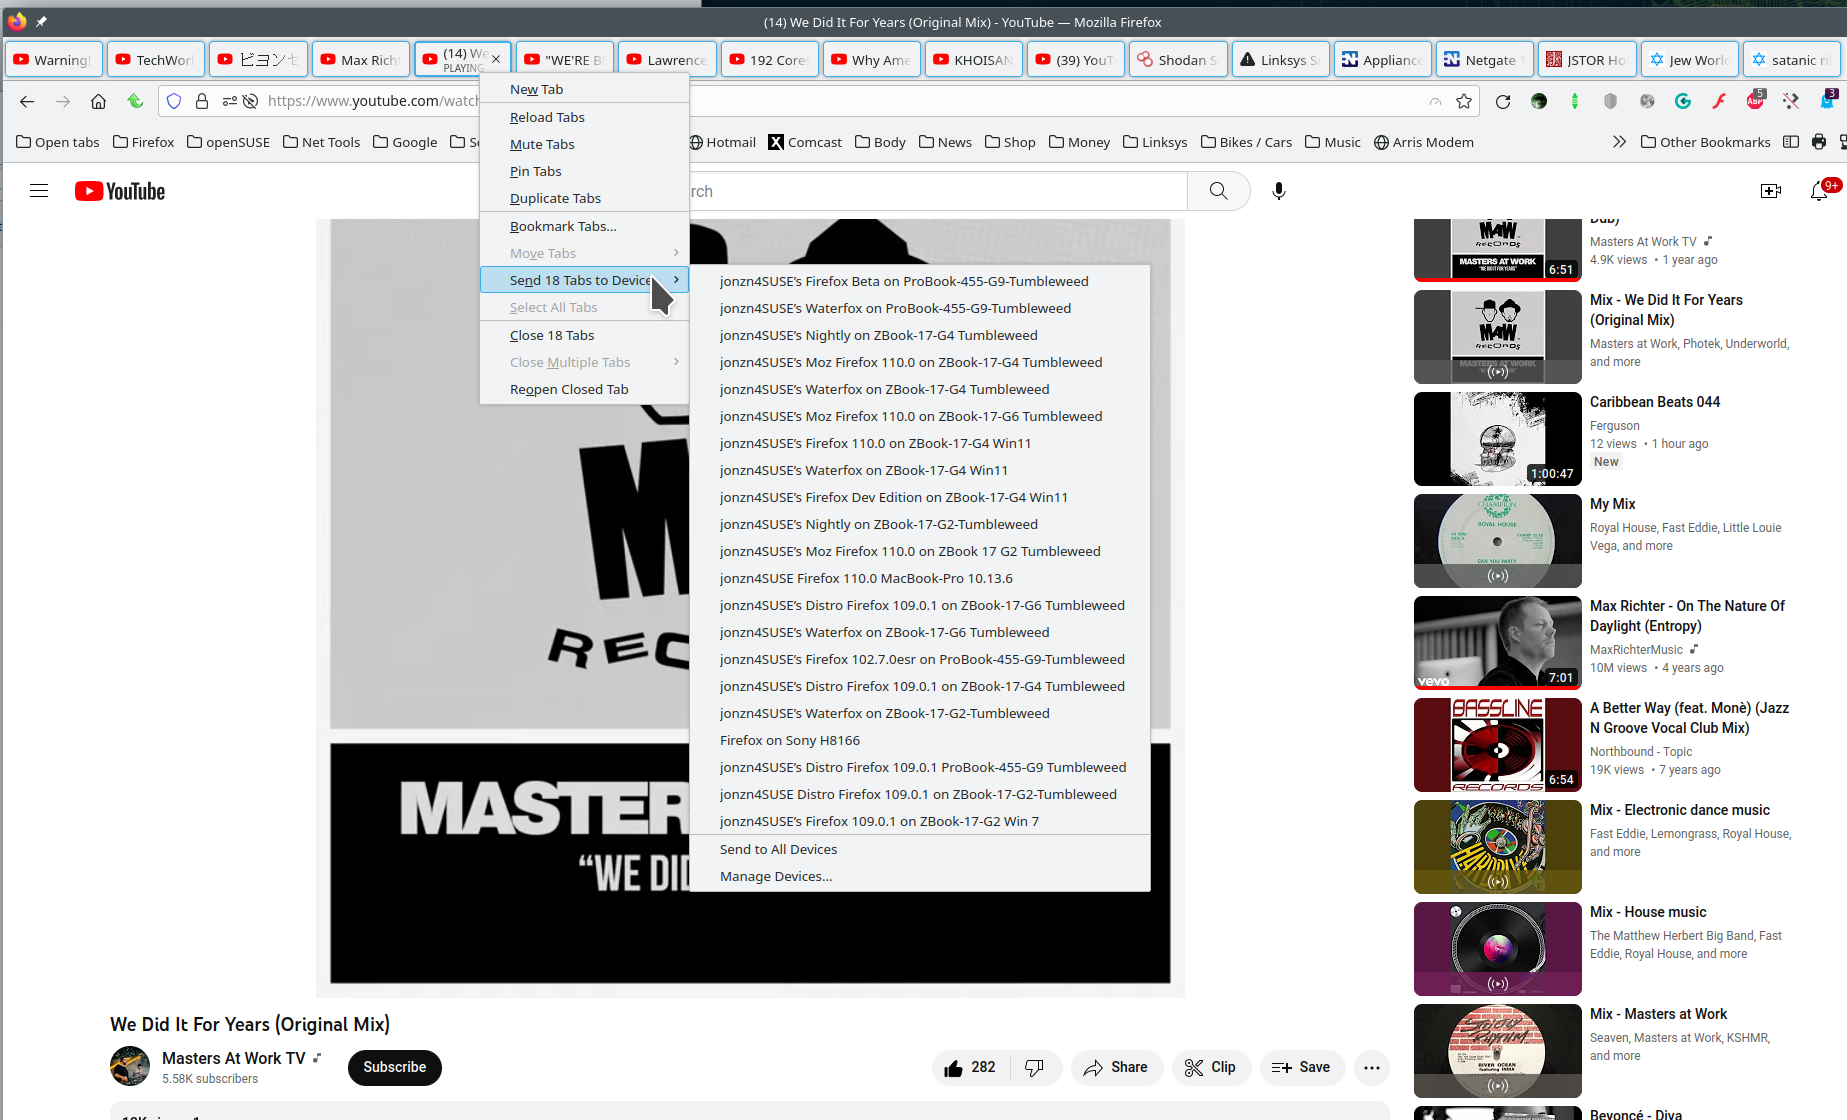
Task: Open the Ghostery ghost extension icon
Action: (x=1827, y=100)
